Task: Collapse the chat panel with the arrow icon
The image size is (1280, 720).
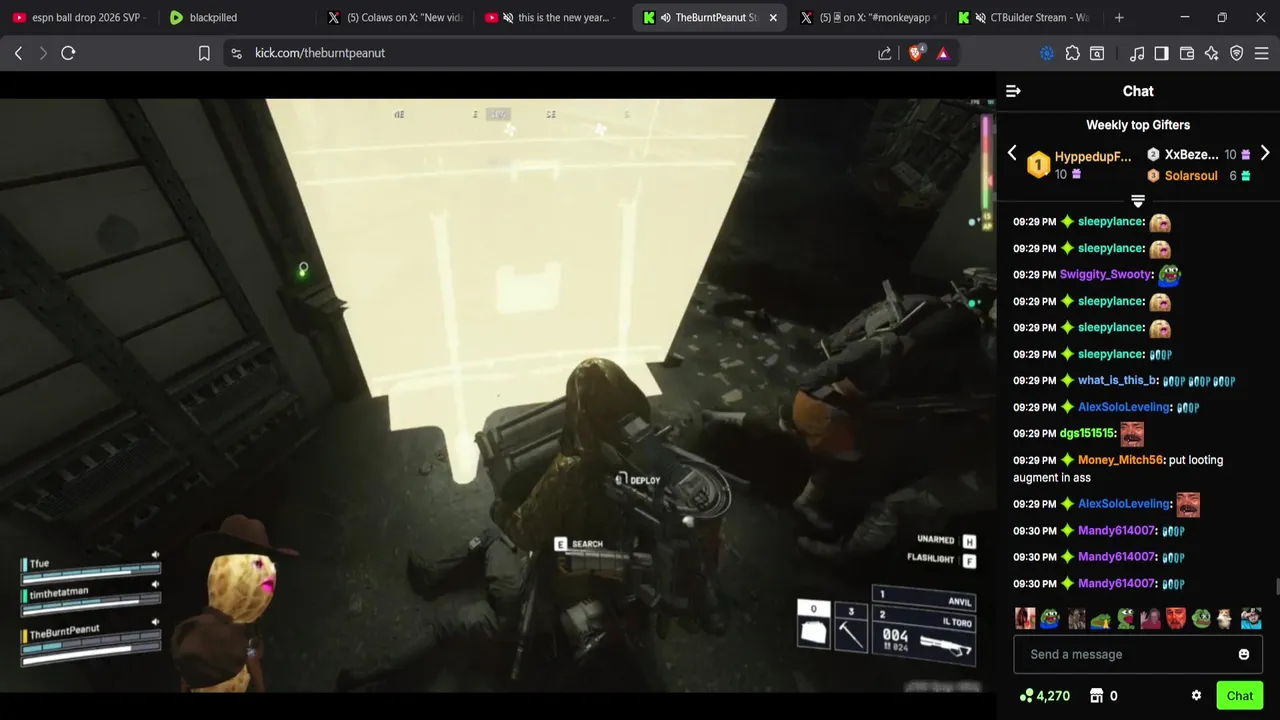Action: tap(1013, 91)
